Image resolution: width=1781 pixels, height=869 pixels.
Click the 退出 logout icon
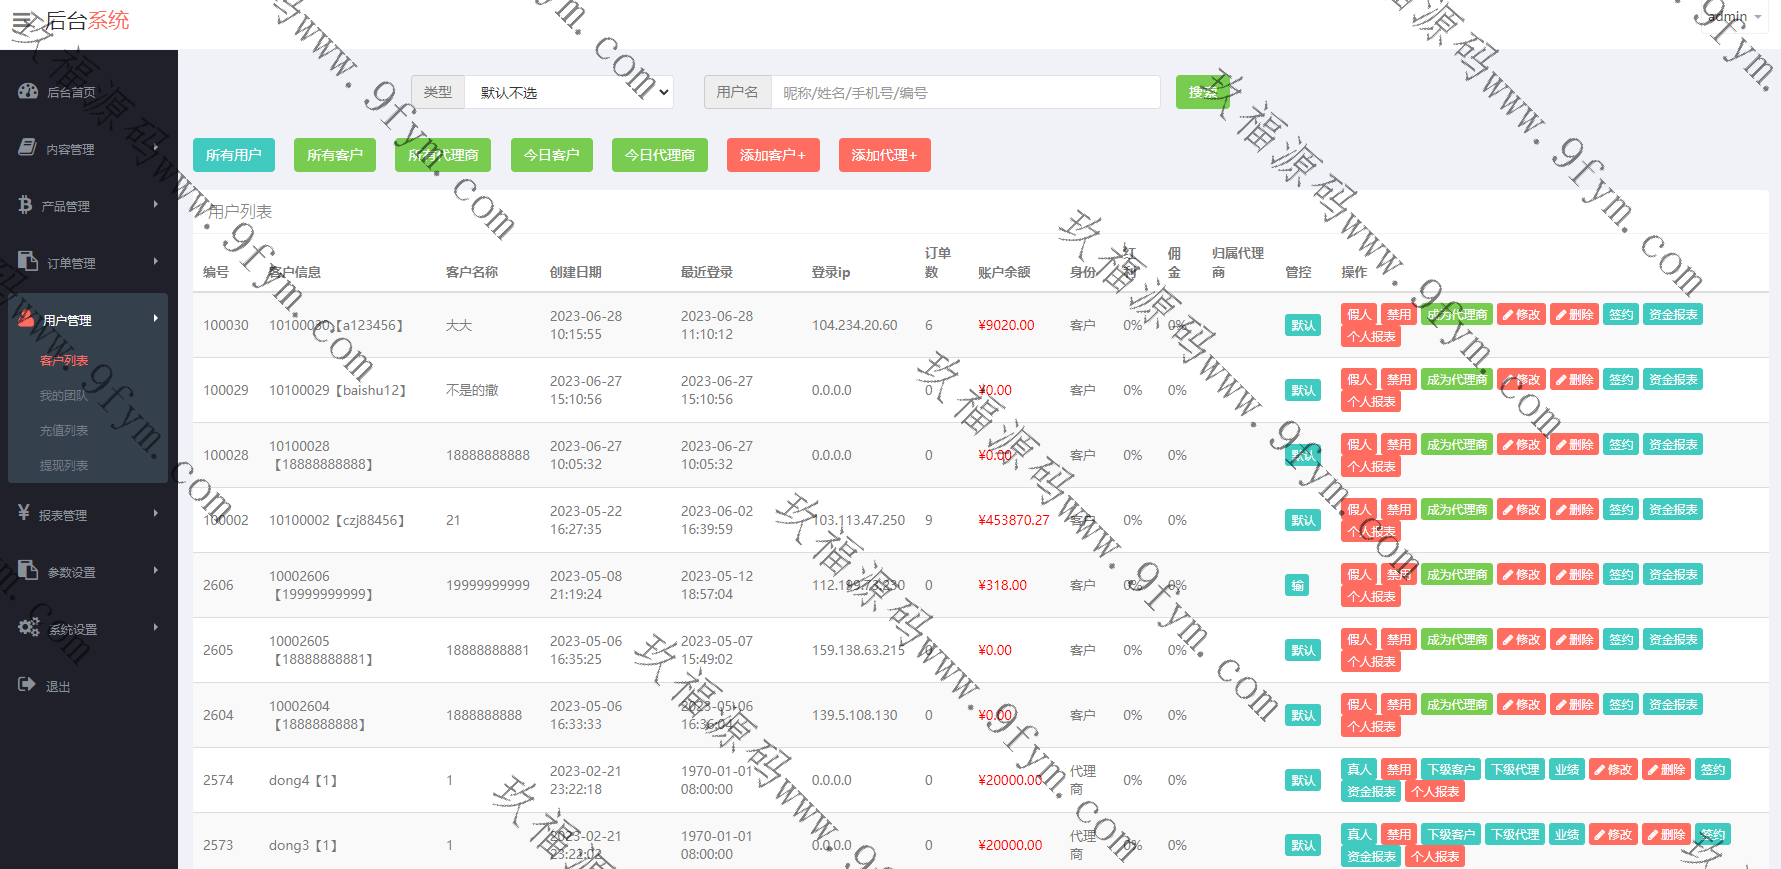coord(27,685)
